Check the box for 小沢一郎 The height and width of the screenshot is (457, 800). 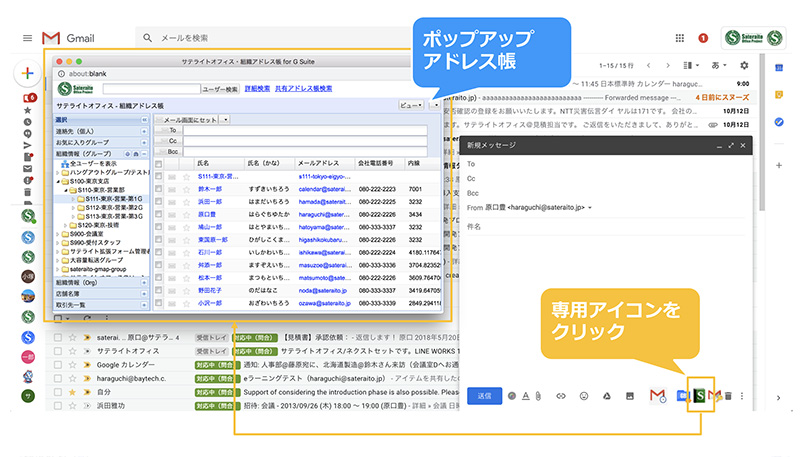click(x=159, y=303)
